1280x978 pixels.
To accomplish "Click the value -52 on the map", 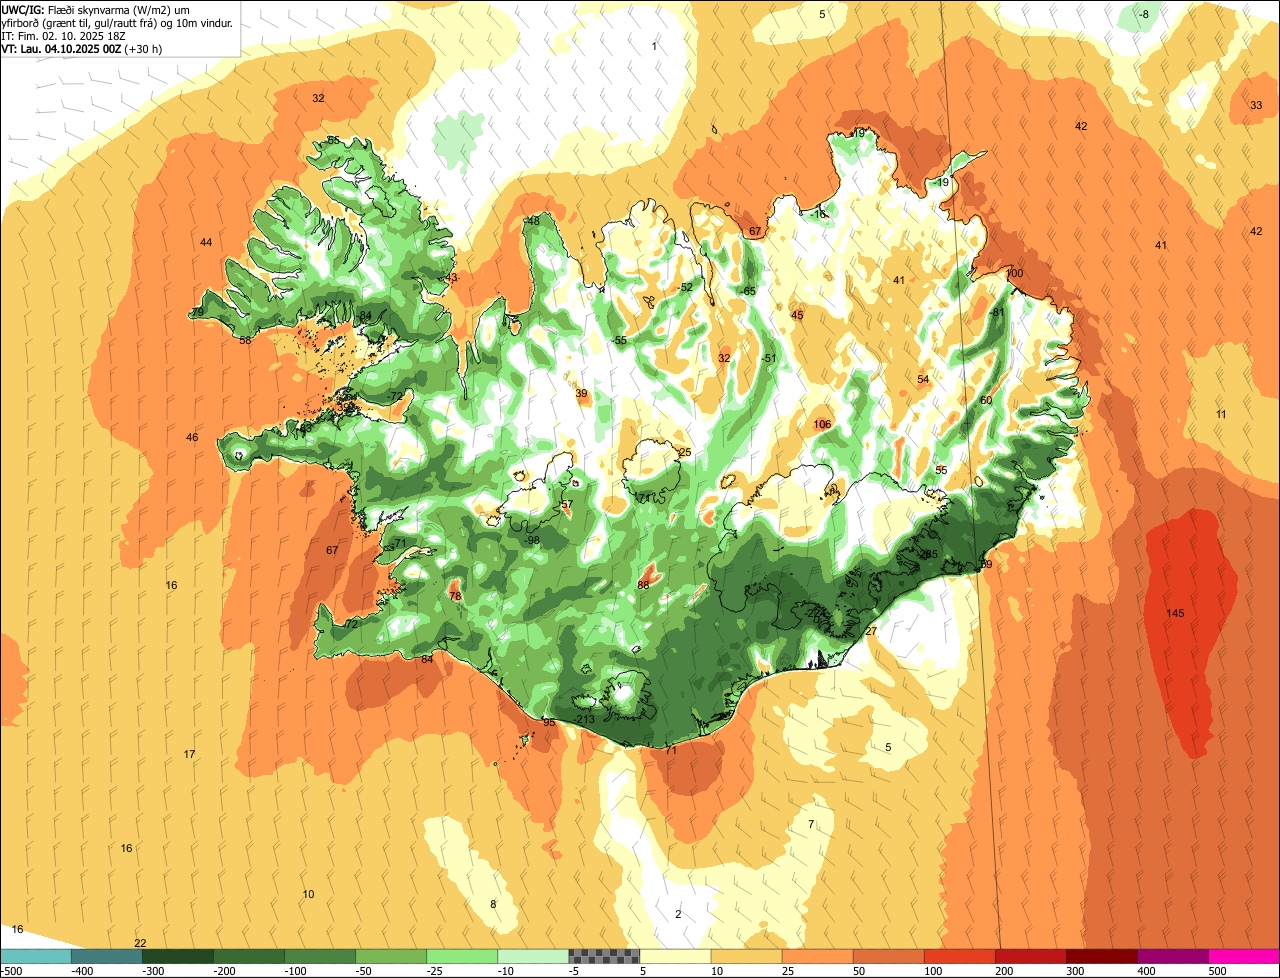I will coord(684,287).
